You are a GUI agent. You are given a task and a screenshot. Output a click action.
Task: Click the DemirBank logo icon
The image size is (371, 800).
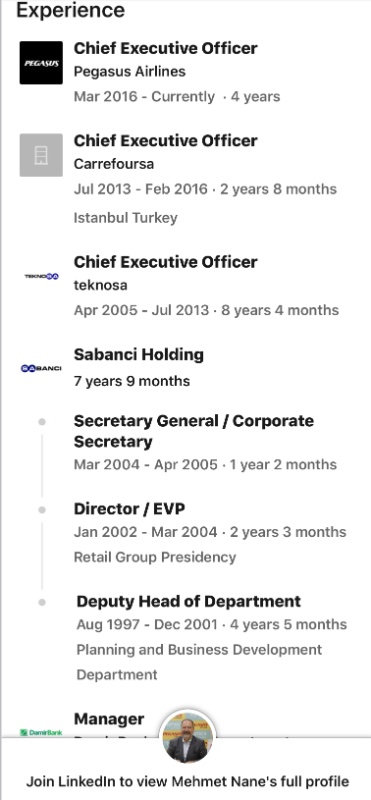click(41, 732)
